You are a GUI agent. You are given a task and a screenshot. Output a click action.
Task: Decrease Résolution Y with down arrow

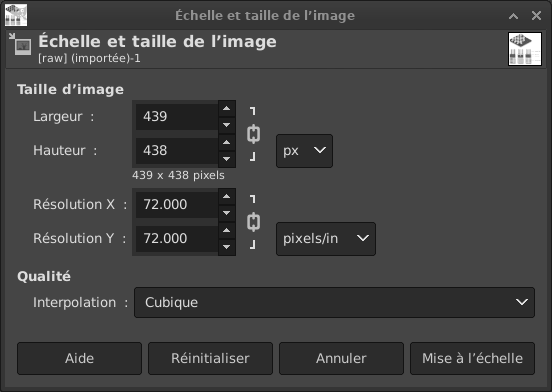[227, 247]
